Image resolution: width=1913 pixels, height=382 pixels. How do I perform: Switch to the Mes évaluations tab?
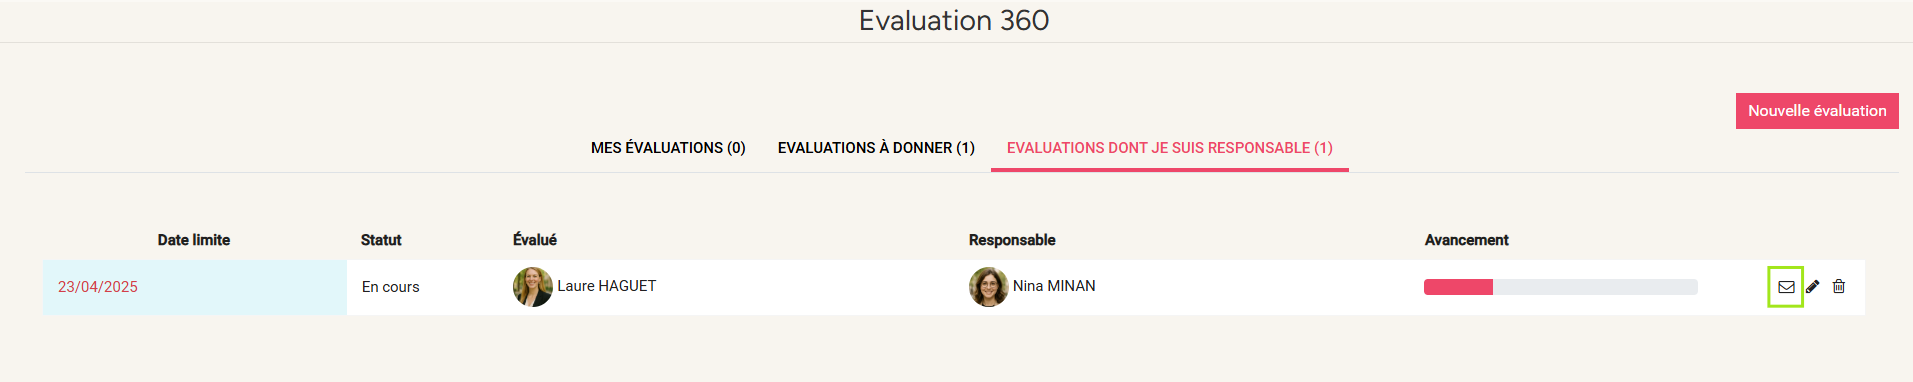(668, 148)
